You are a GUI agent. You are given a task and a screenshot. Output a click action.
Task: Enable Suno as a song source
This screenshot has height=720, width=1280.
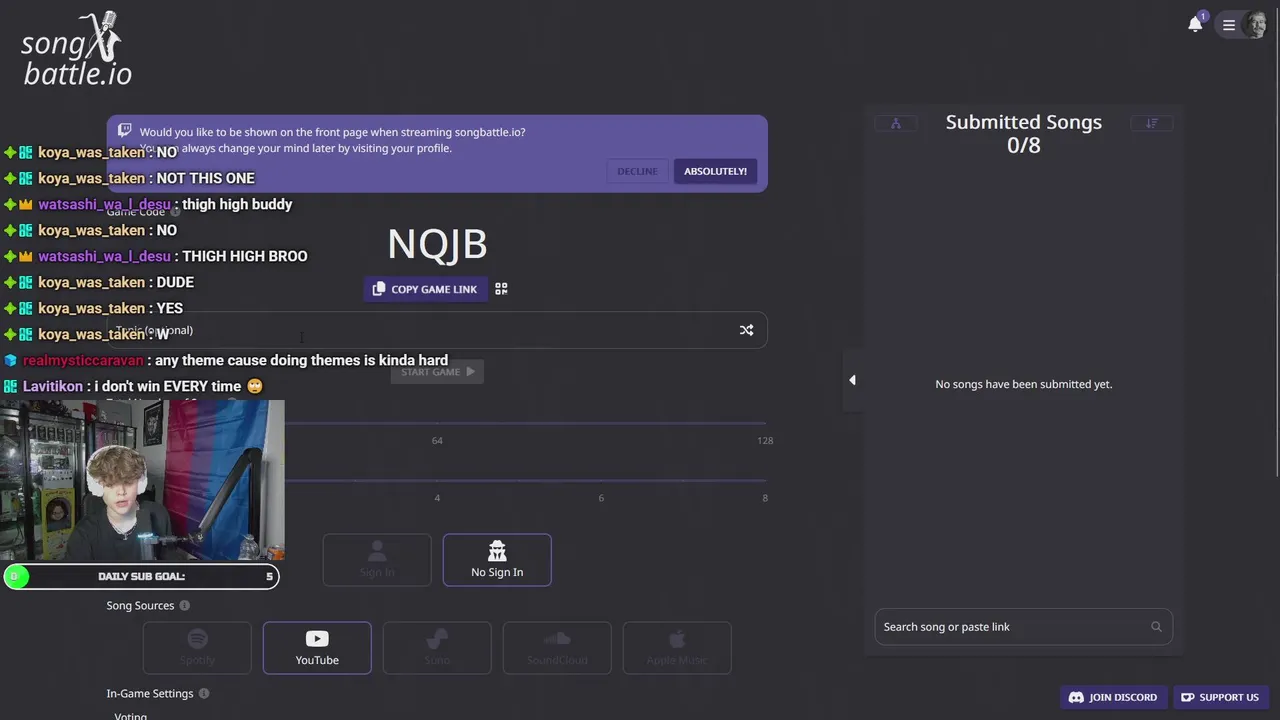[437, 648]
